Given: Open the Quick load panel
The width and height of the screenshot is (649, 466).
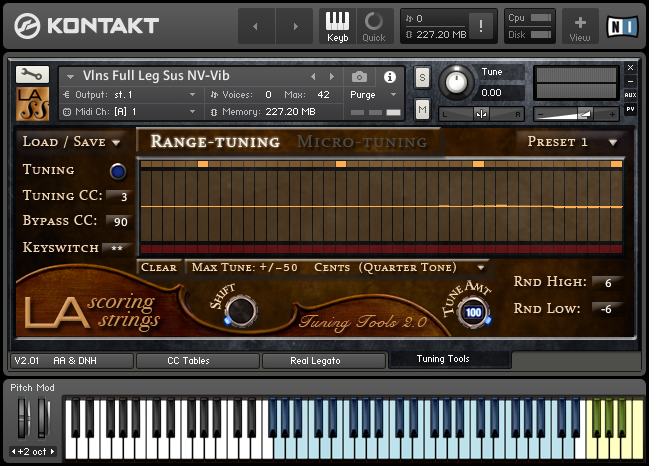Looking at the screenshot, I should point(374,26).
